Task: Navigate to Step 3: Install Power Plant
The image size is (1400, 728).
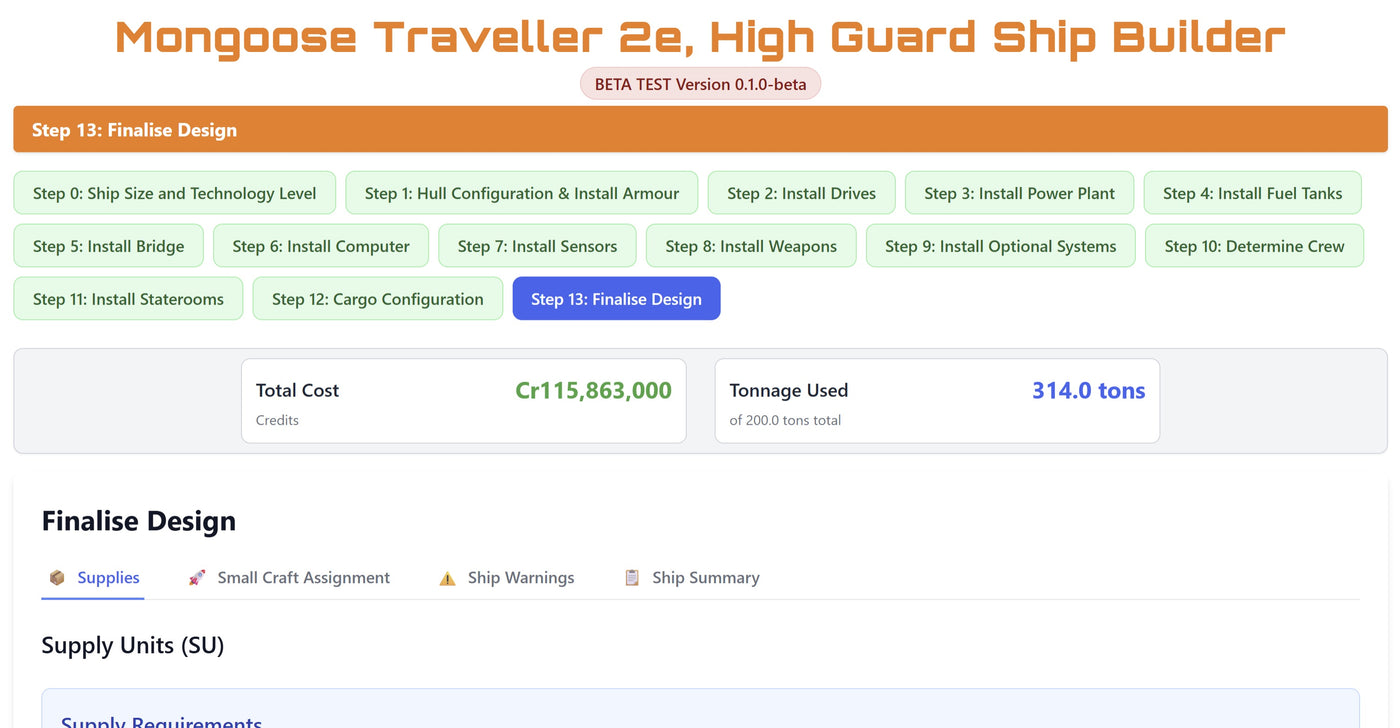Action: pos(1019,193)
